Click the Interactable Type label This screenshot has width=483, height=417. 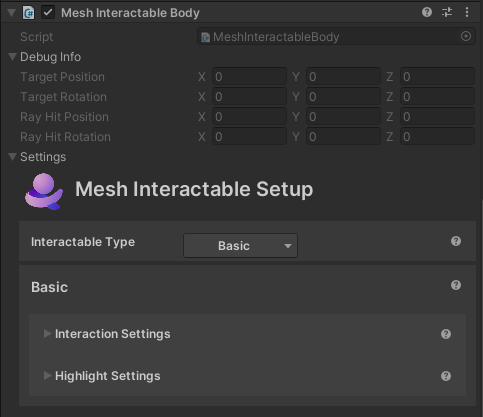click(x=83, y=242)
